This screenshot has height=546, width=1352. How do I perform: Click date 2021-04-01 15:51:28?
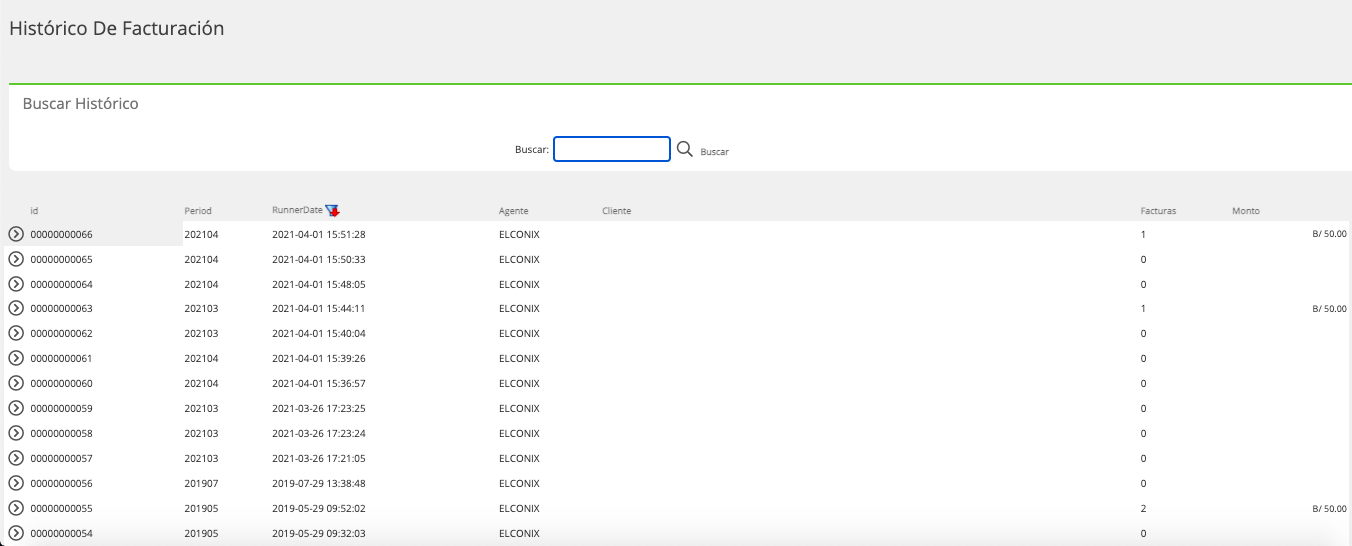318,234
